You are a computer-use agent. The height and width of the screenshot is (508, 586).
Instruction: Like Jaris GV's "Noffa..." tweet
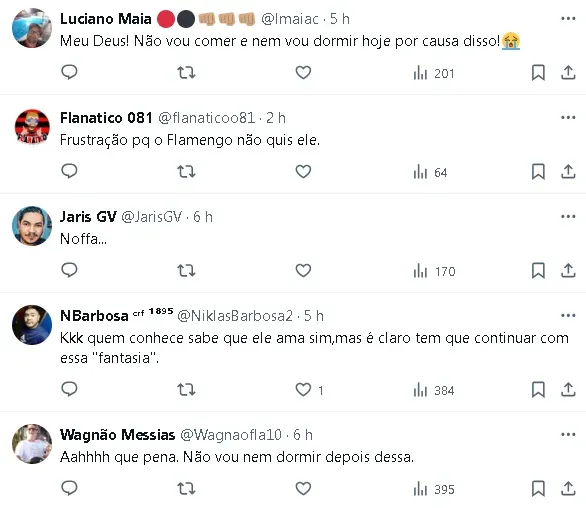click(303, 270)
